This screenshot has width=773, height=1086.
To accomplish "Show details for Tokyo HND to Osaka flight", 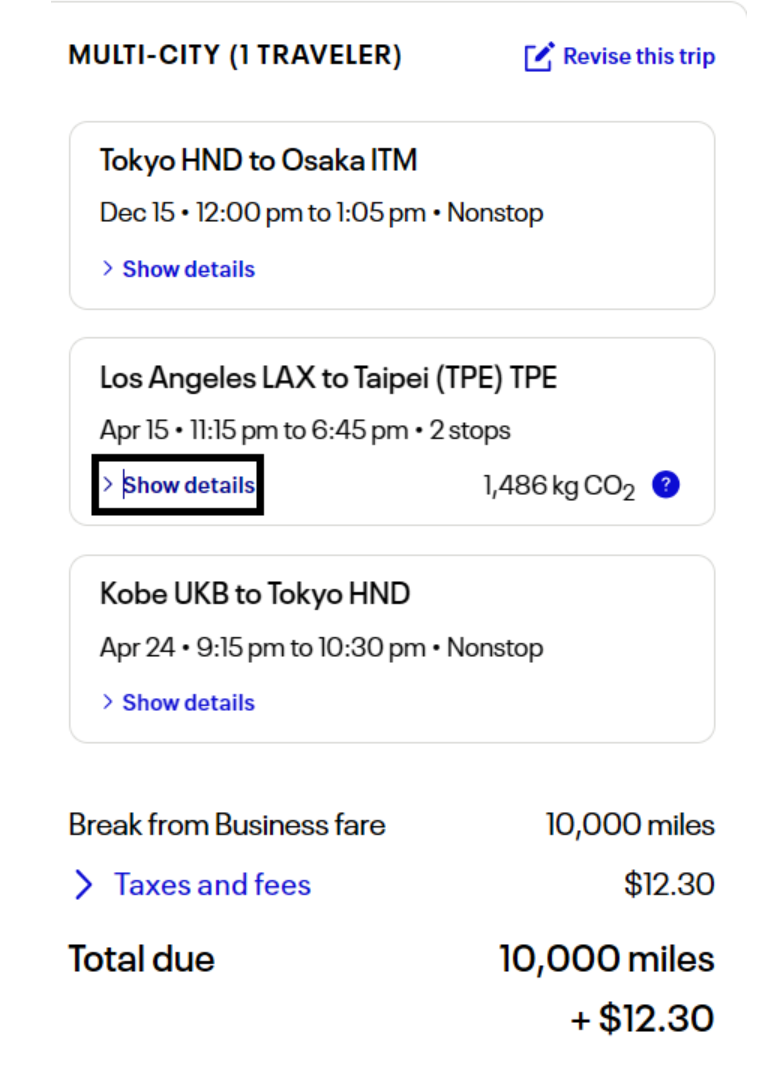I will point(188,269).
